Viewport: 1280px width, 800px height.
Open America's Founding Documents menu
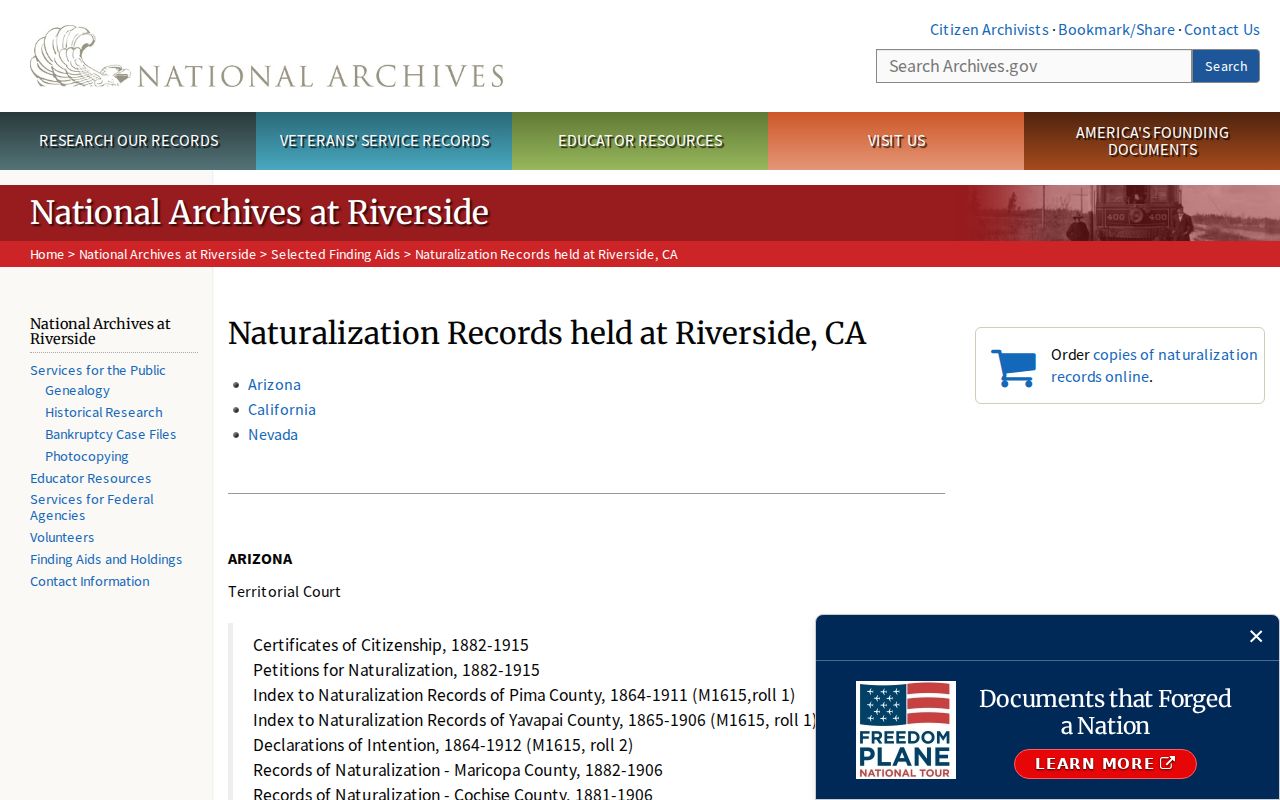pos(1152,141)
